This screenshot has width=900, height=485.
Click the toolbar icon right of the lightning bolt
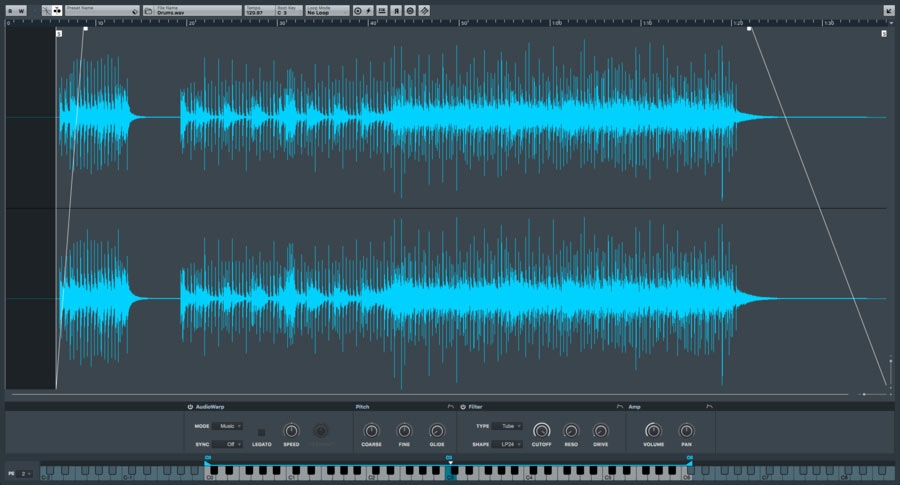382,11
